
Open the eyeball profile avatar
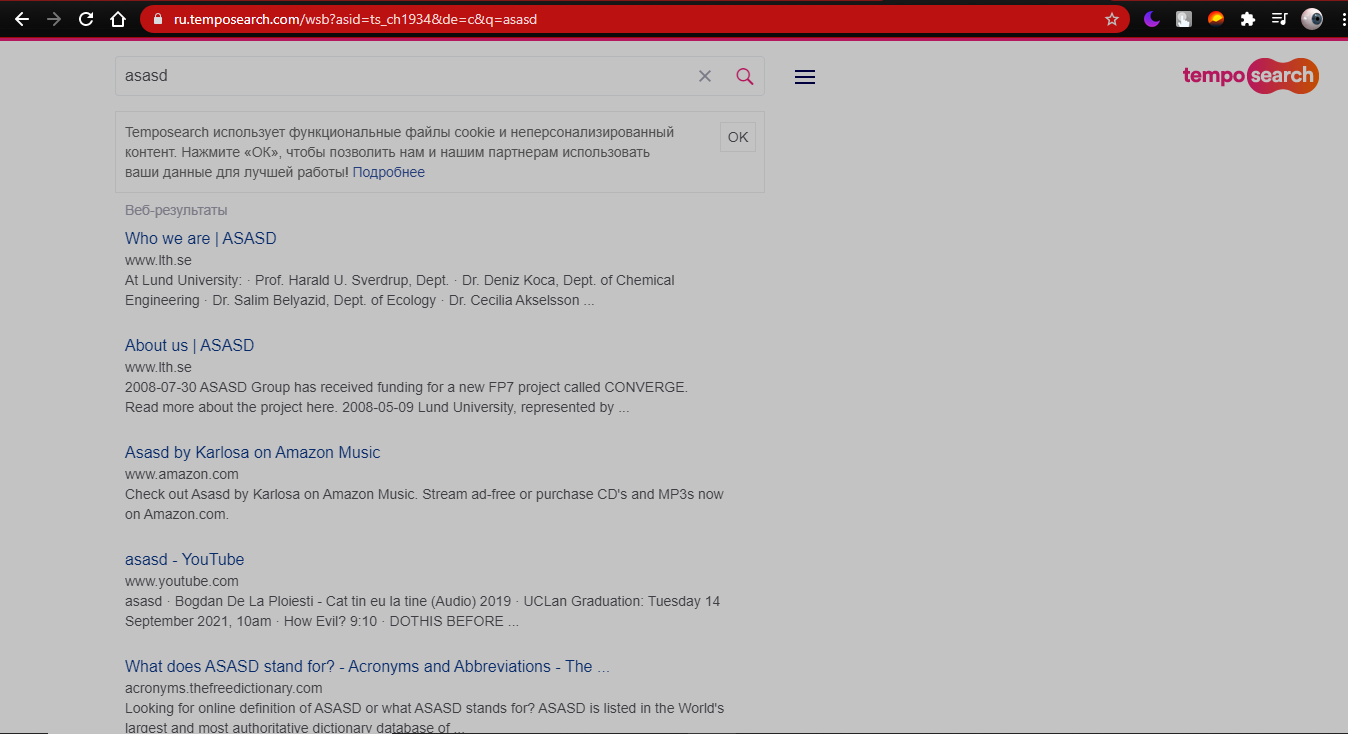tap(1312, 19)
